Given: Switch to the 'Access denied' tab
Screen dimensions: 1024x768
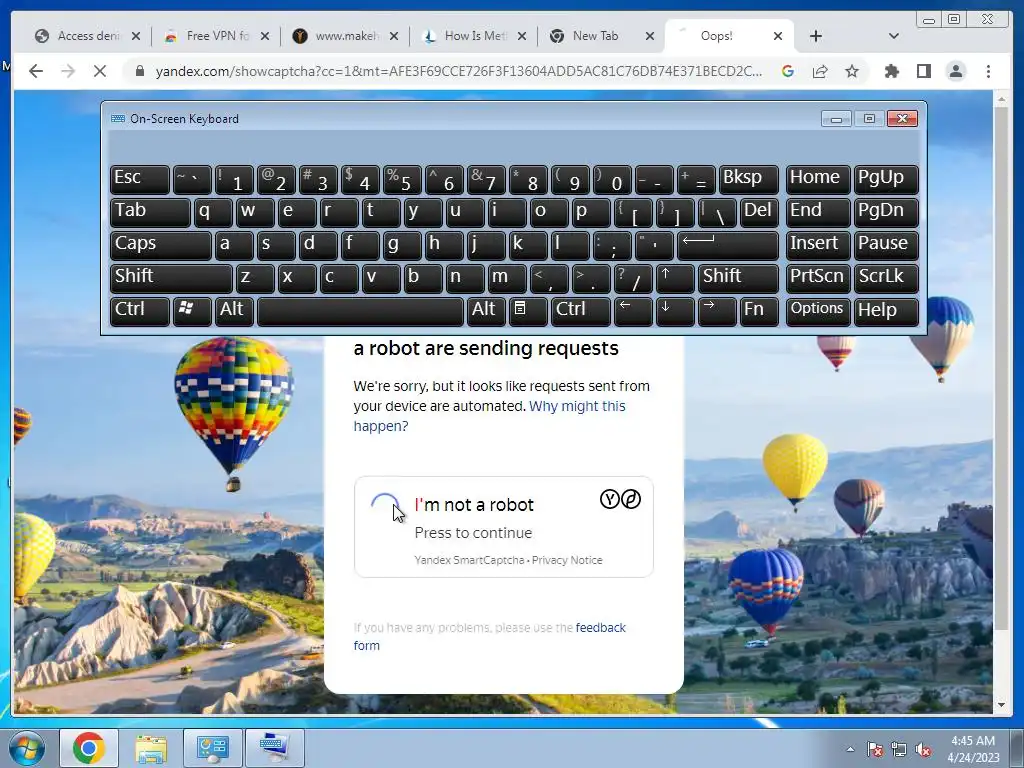Looking at the screenshot, I should pyautogui.click(x=80, y=36).
